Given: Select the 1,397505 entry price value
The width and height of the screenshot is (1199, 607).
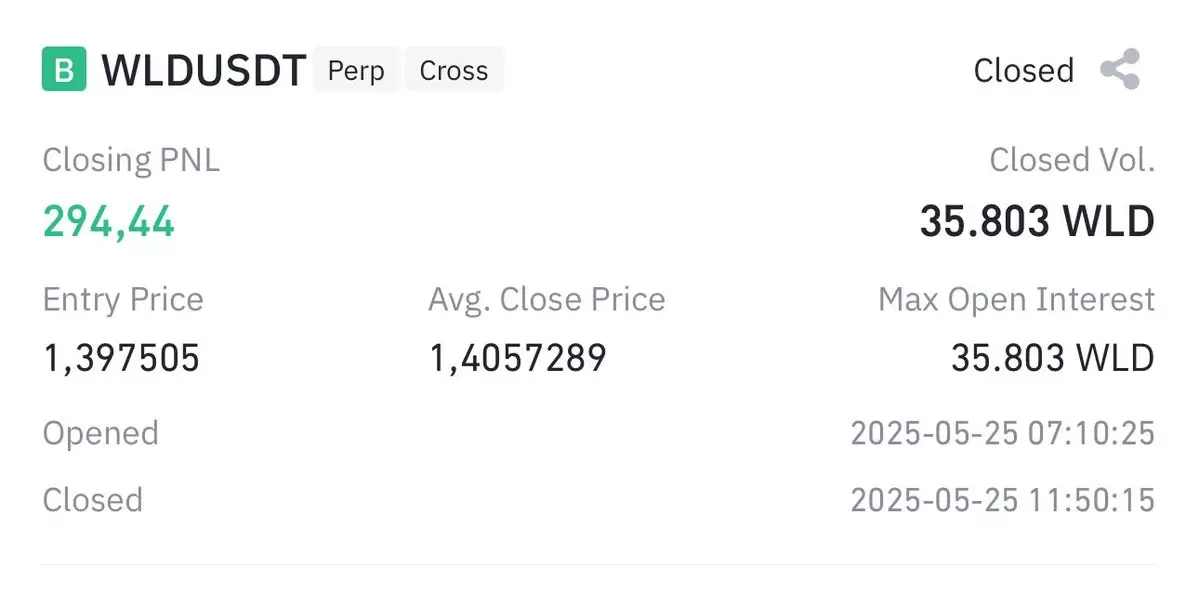Looking at the screenshot, I should [122, 358].
